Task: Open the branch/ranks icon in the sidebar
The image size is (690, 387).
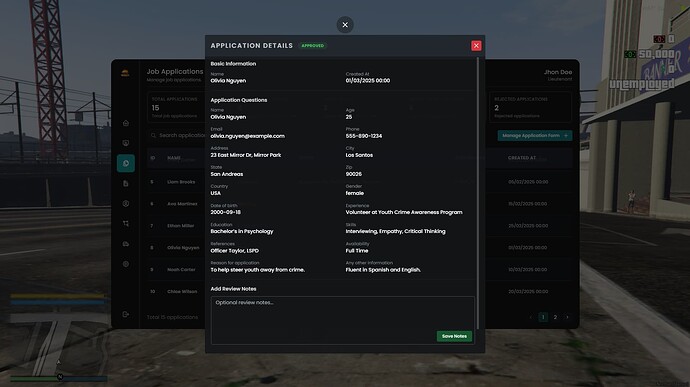Action: 126,224
